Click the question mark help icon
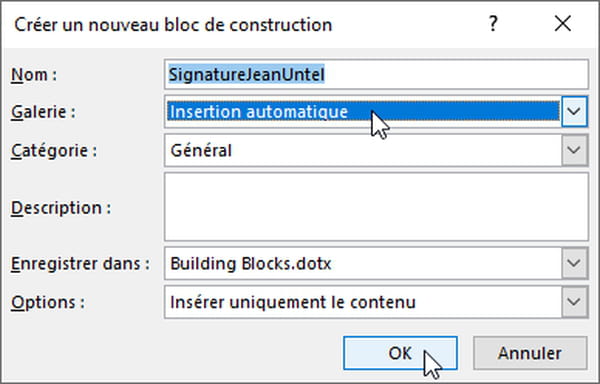 tap(493, 24)
